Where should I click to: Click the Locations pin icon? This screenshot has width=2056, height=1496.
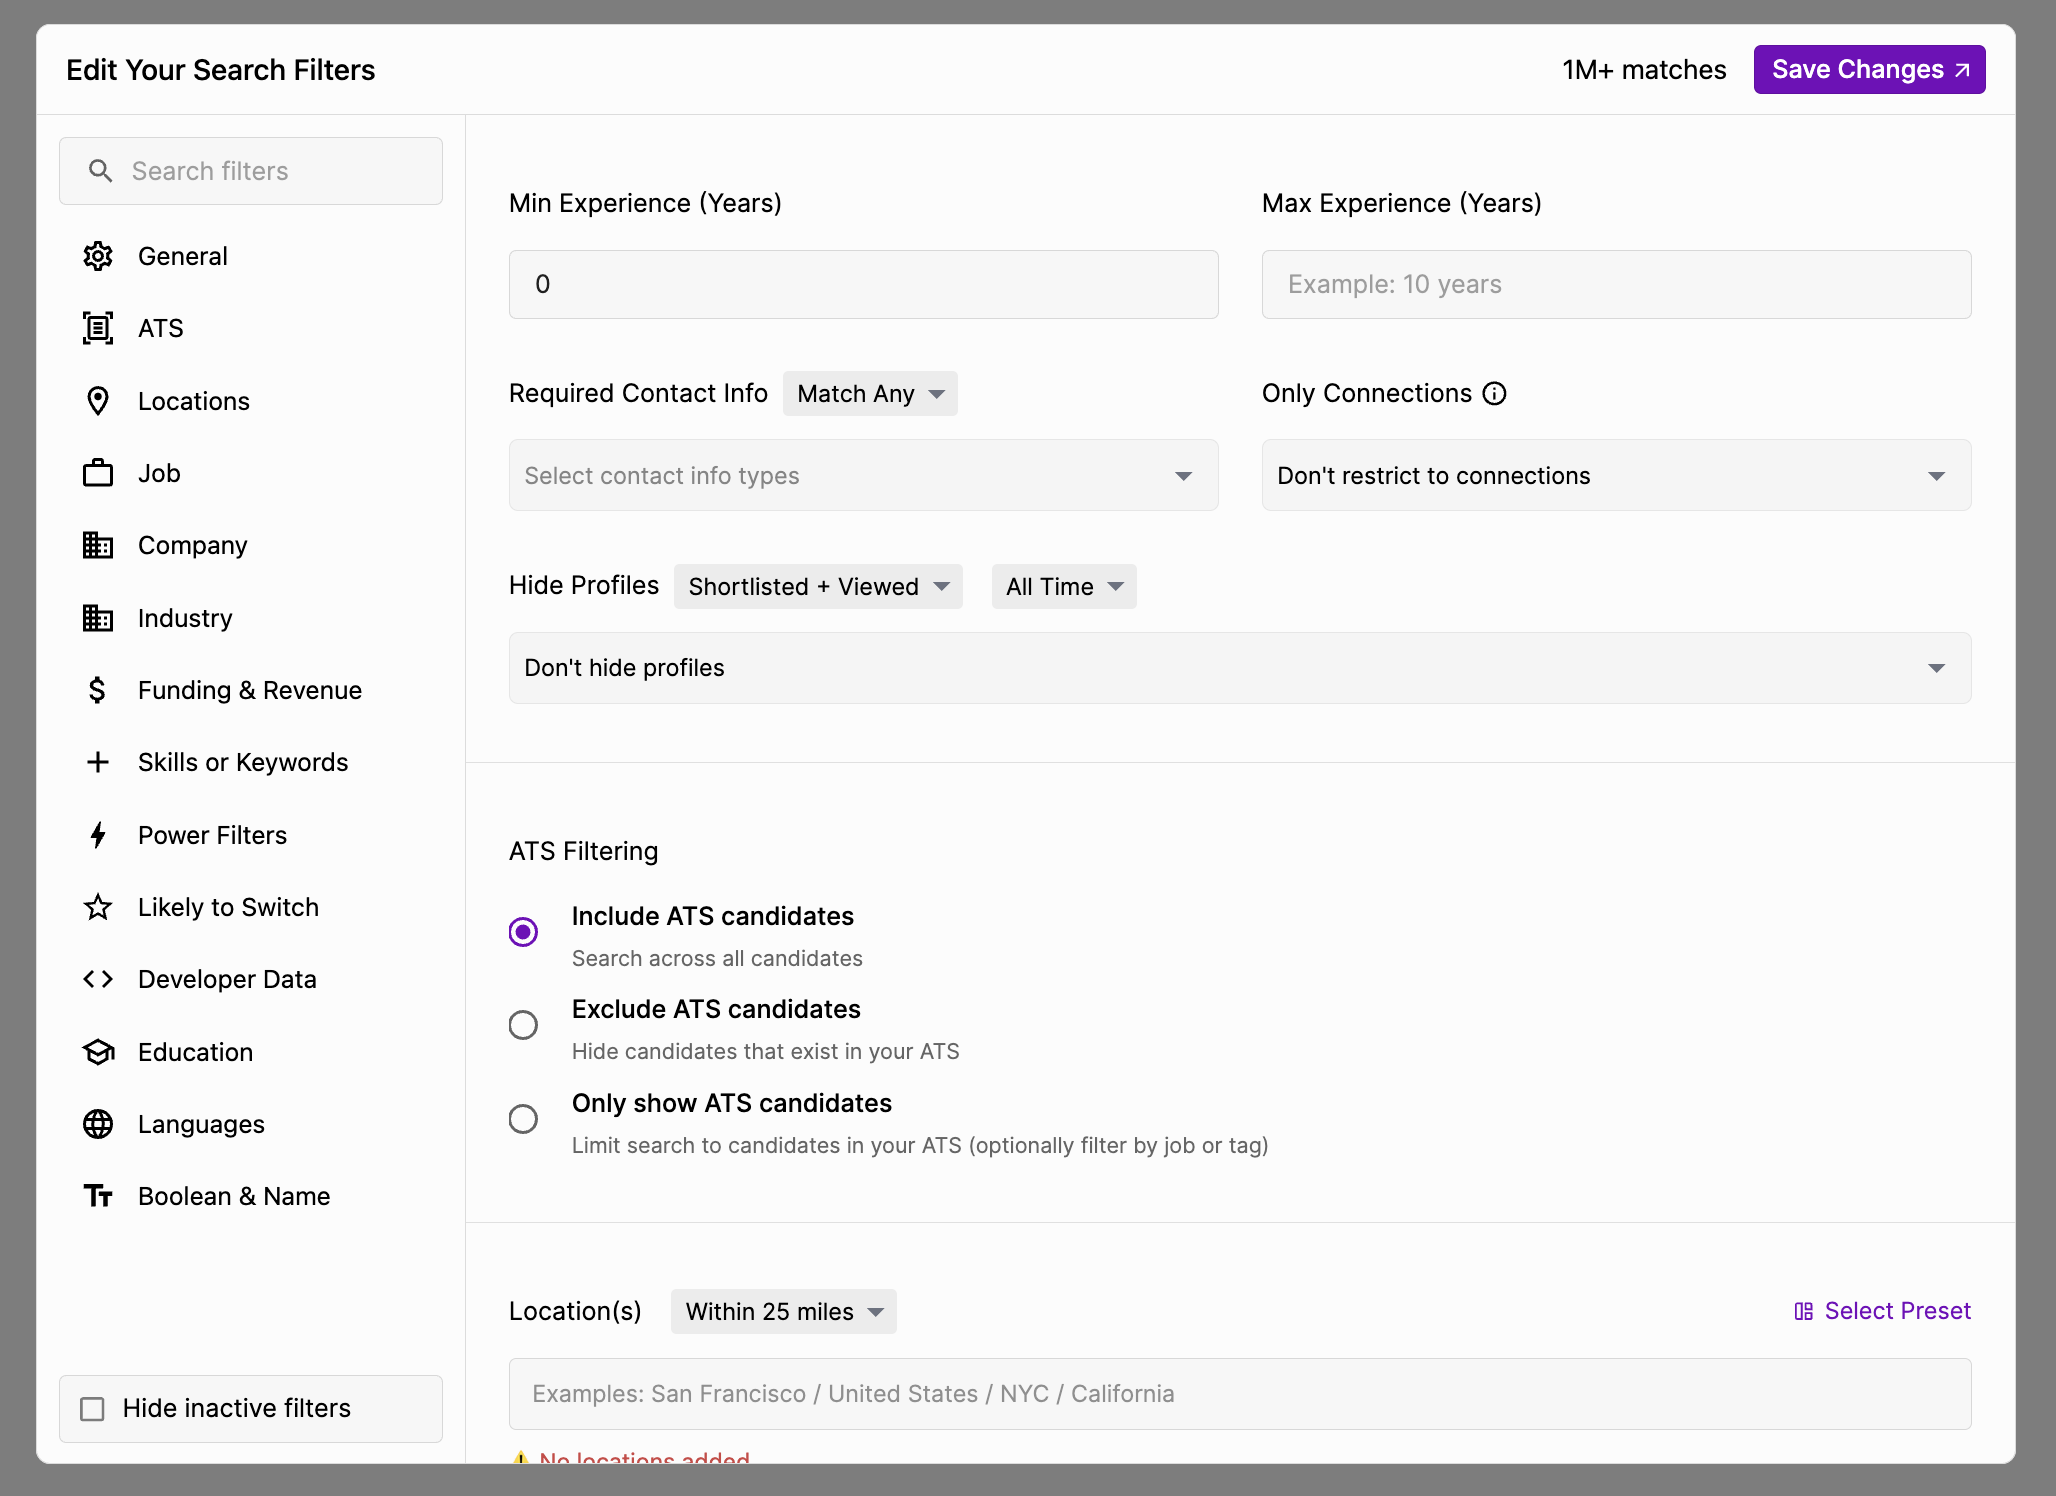[x=98, y=401]
